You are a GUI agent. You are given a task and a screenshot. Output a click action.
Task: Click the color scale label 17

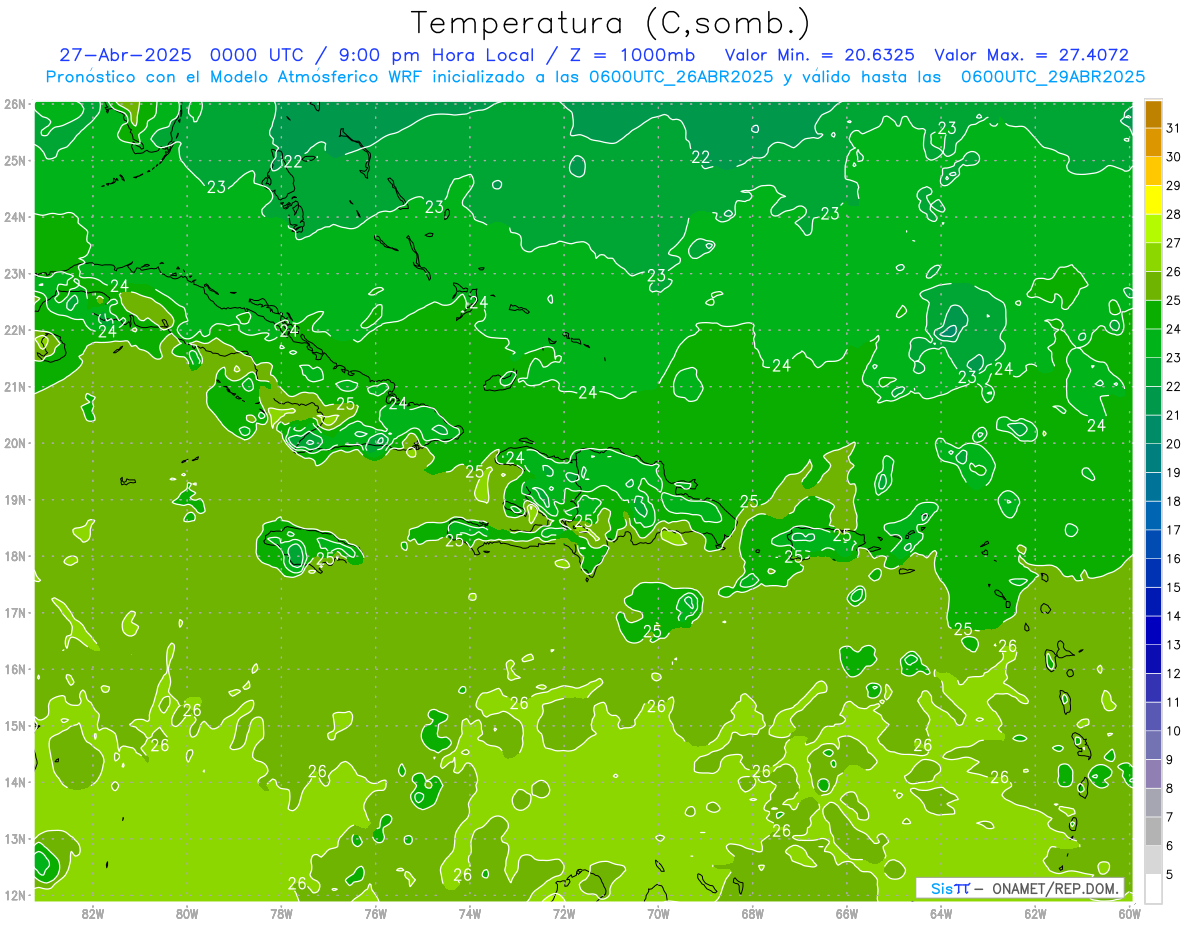pos(1173,529)
